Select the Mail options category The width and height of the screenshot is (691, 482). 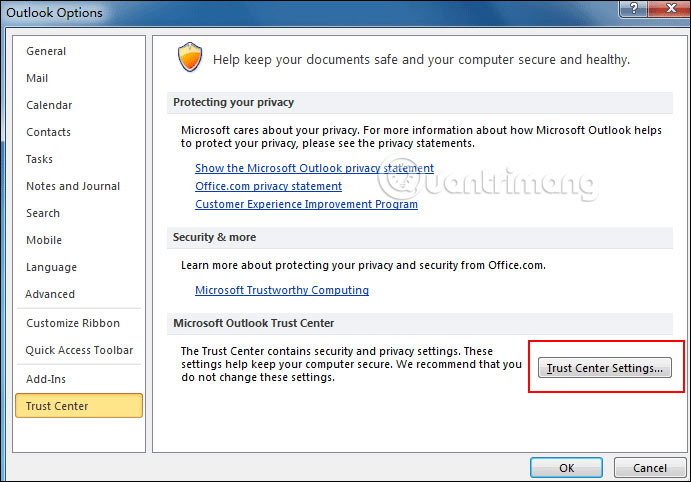pyautogui.click(x=37, y=78)
